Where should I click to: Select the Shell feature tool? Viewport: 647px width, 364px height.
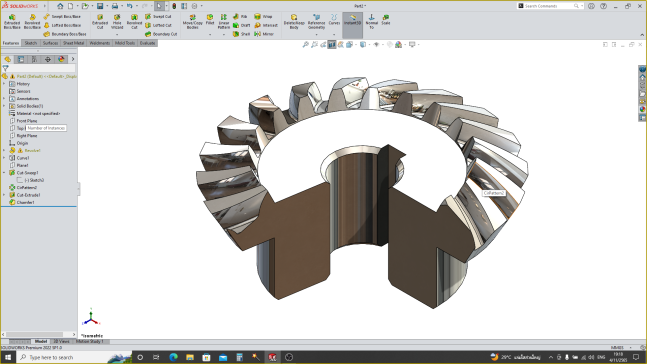coord(241,34)
